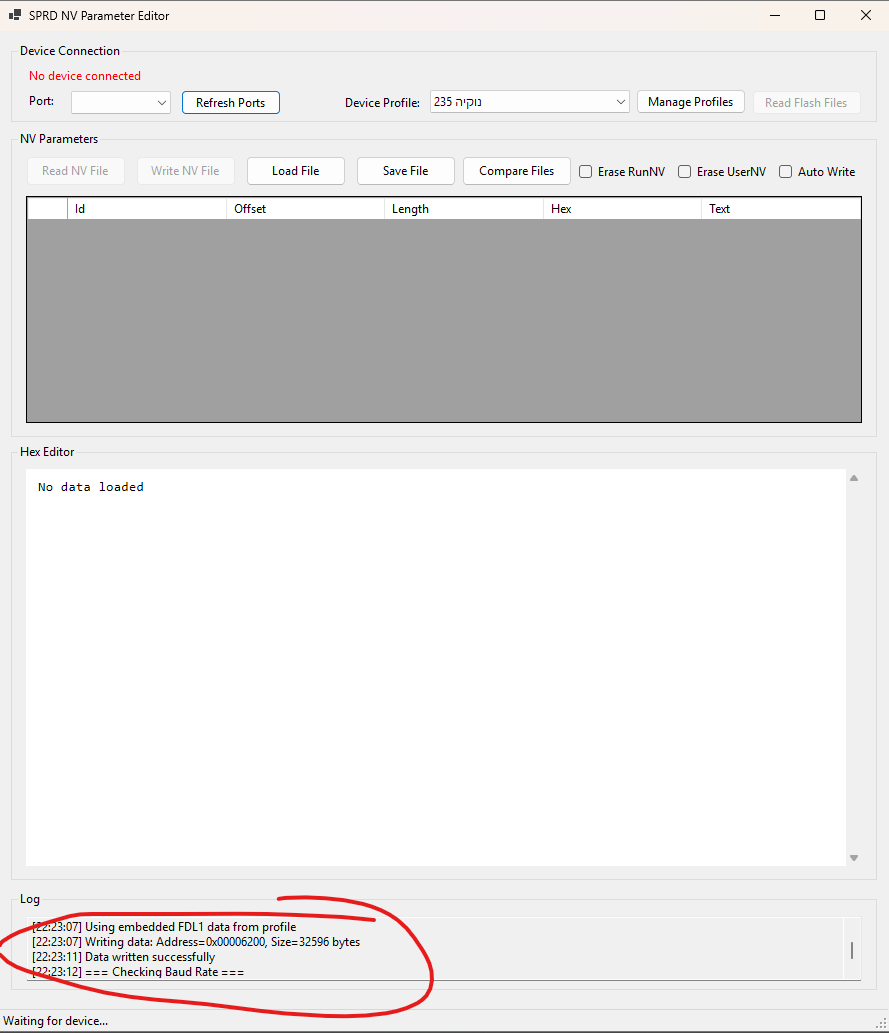Click the Hex column header

point(621,209)
